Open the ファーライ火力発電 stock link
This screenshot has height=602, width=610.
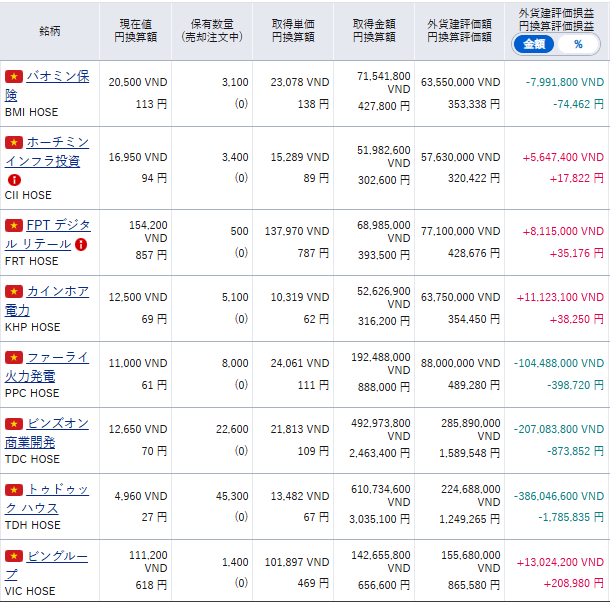coord(57,357)
